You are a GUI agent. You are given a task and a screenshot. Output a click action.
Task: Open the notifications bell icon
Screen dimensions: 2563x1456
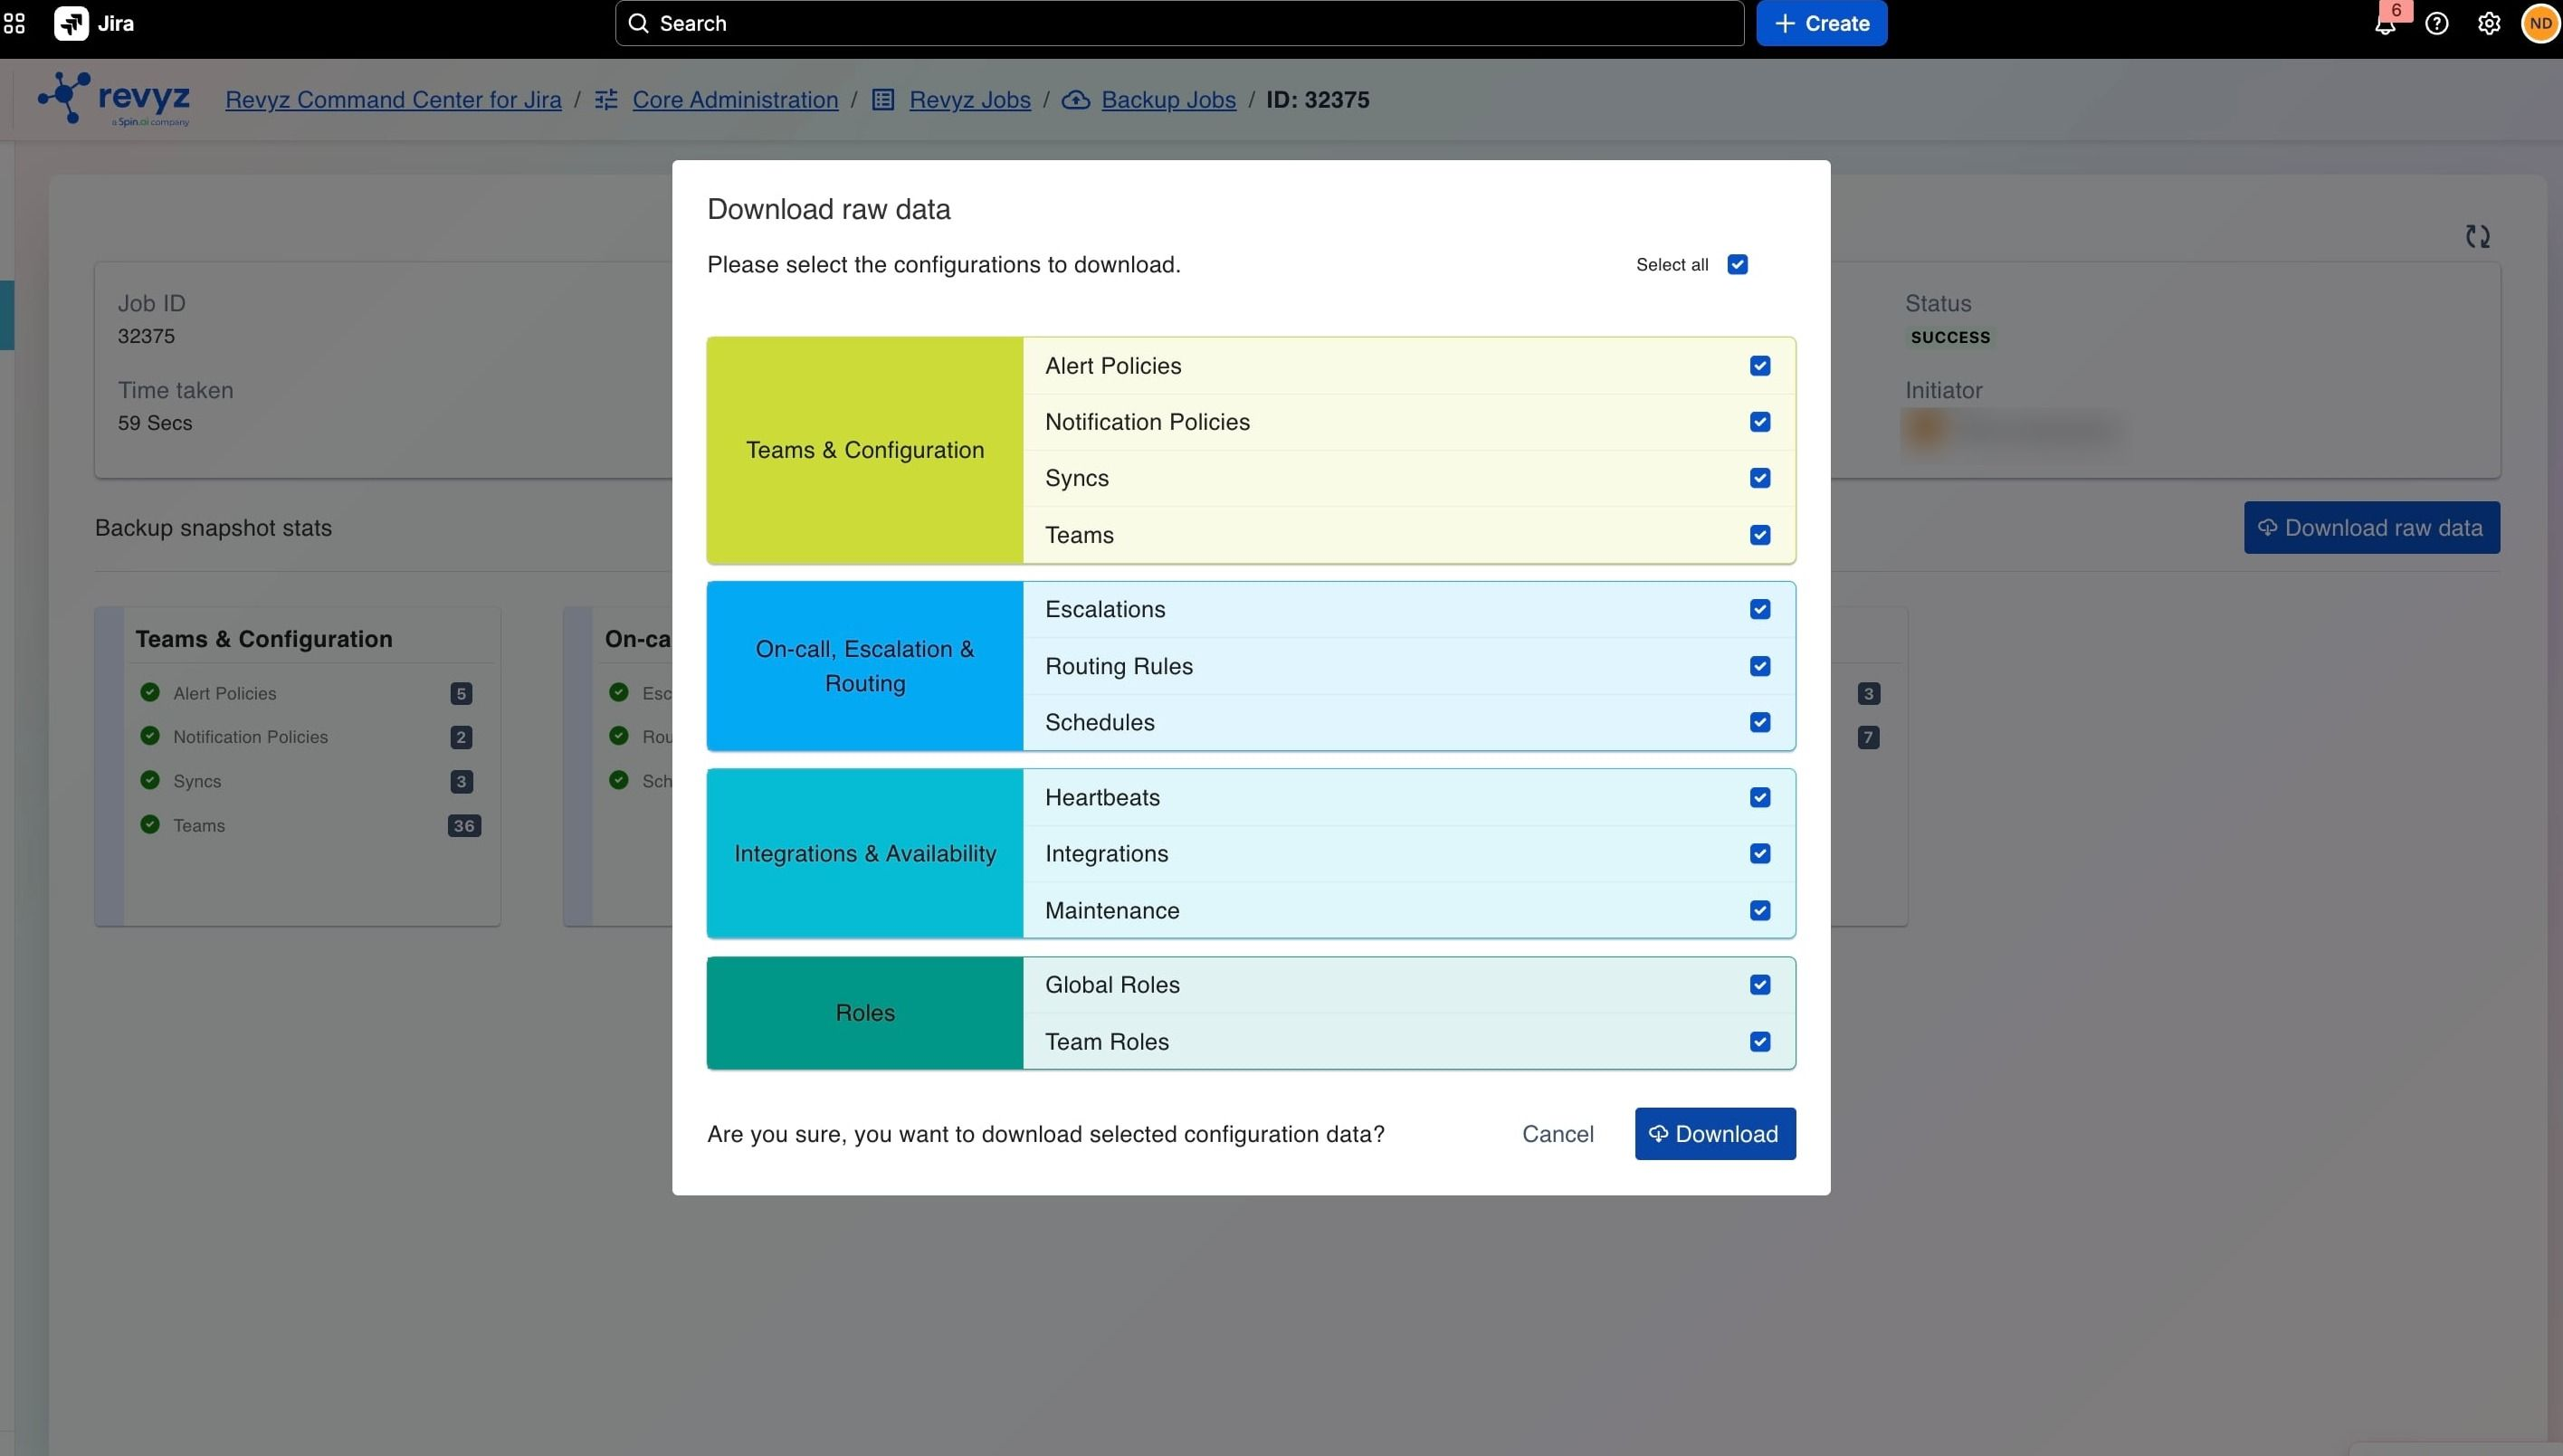[2385, 24]
